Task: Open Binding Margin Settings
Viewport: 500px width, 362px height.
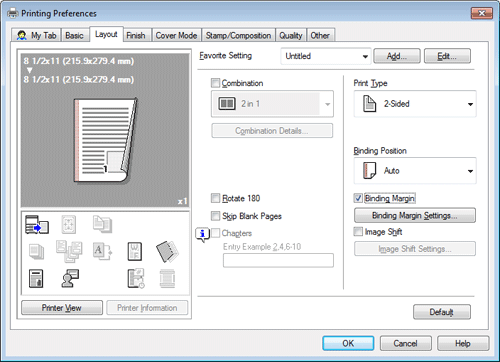Action: coord(415,215)
